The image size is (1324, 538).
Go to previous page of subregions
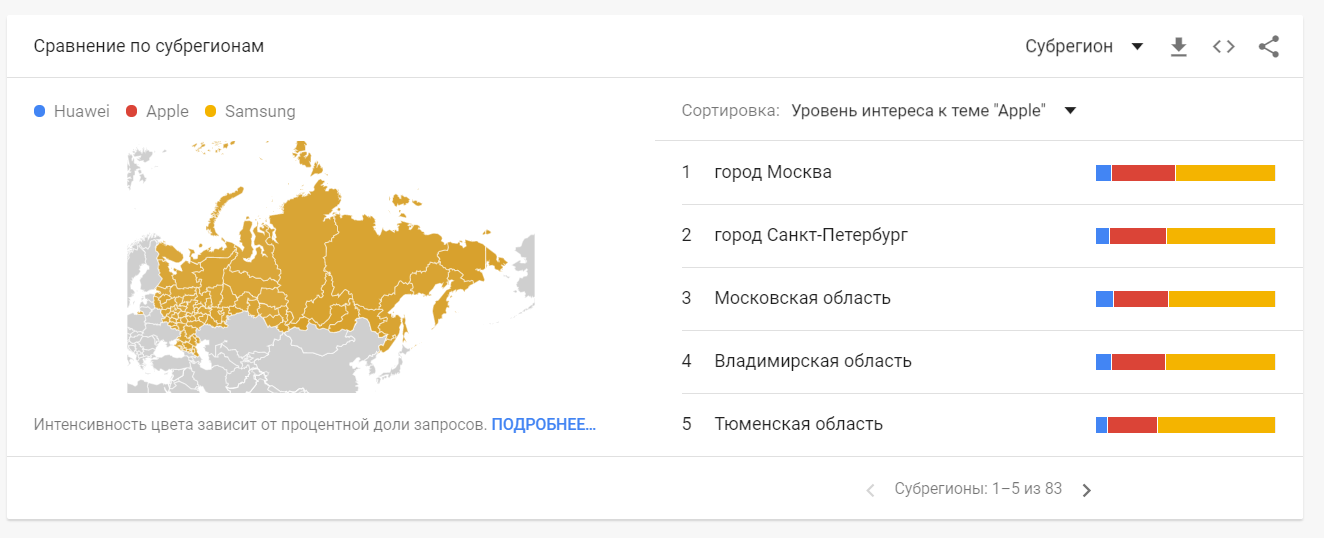click(x=870, y=490)
